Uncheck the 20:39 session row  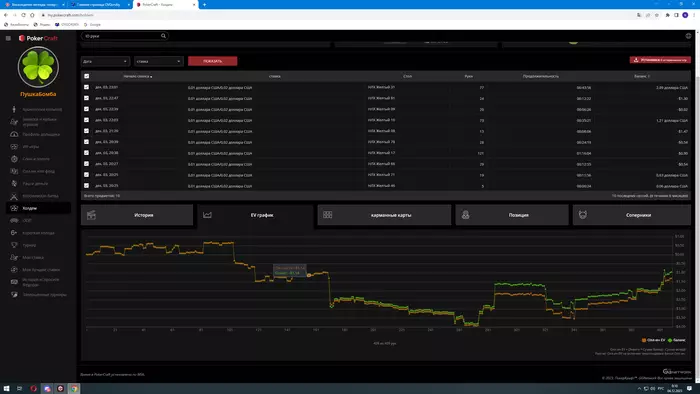coord(87,142)
